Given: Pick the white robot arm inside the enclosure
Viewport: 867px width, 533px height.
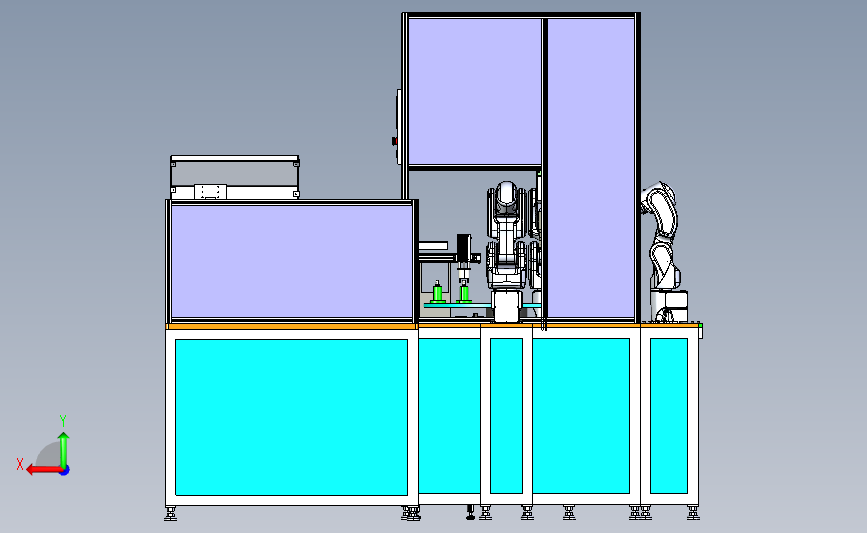Looking at the screenshot, I should coord(506,252).
